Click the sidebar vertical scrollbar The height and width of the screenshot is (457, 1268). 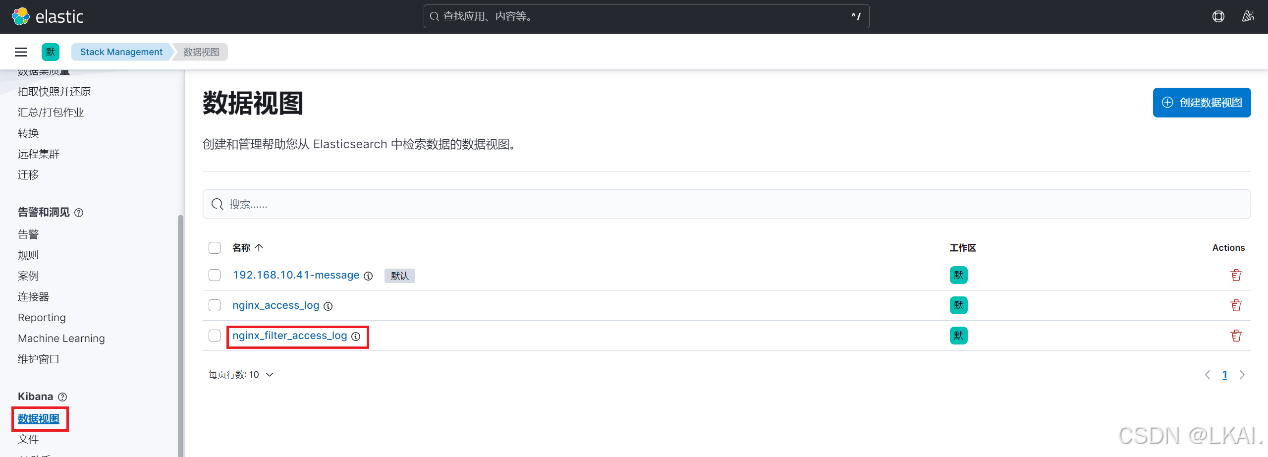click(181, 335)
